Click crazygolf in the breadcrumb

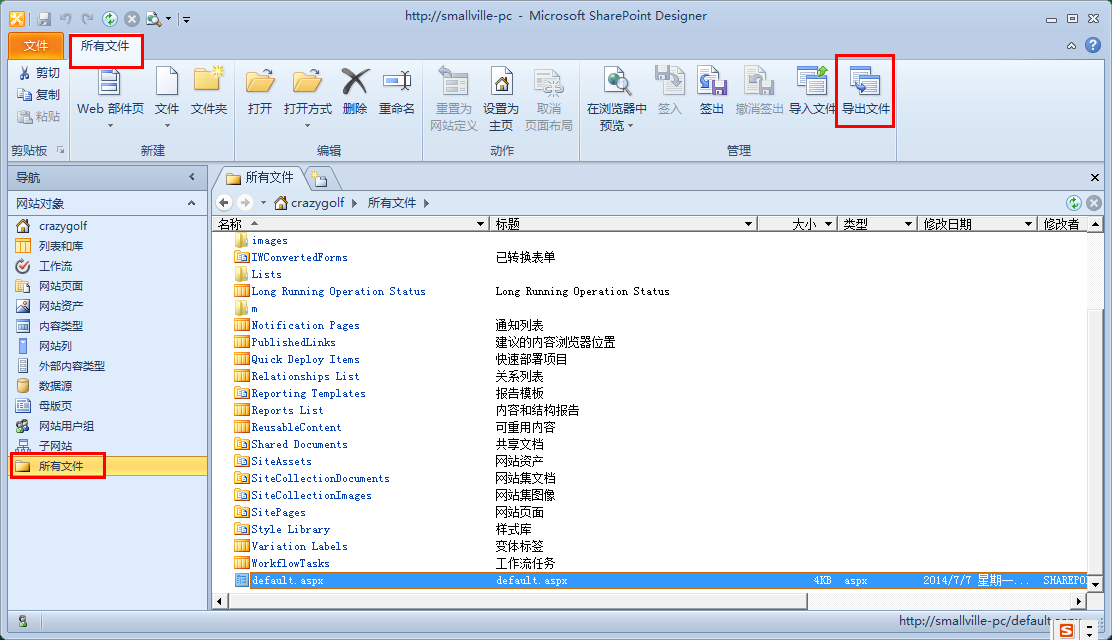pyautogui.click(x=318, y=203)
